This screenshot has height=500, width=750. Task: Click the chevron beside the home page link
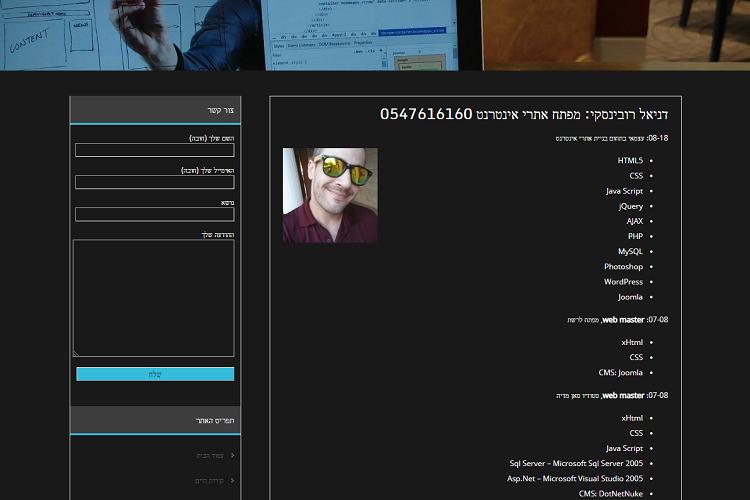pyautogui.click(x=232, y=455)
